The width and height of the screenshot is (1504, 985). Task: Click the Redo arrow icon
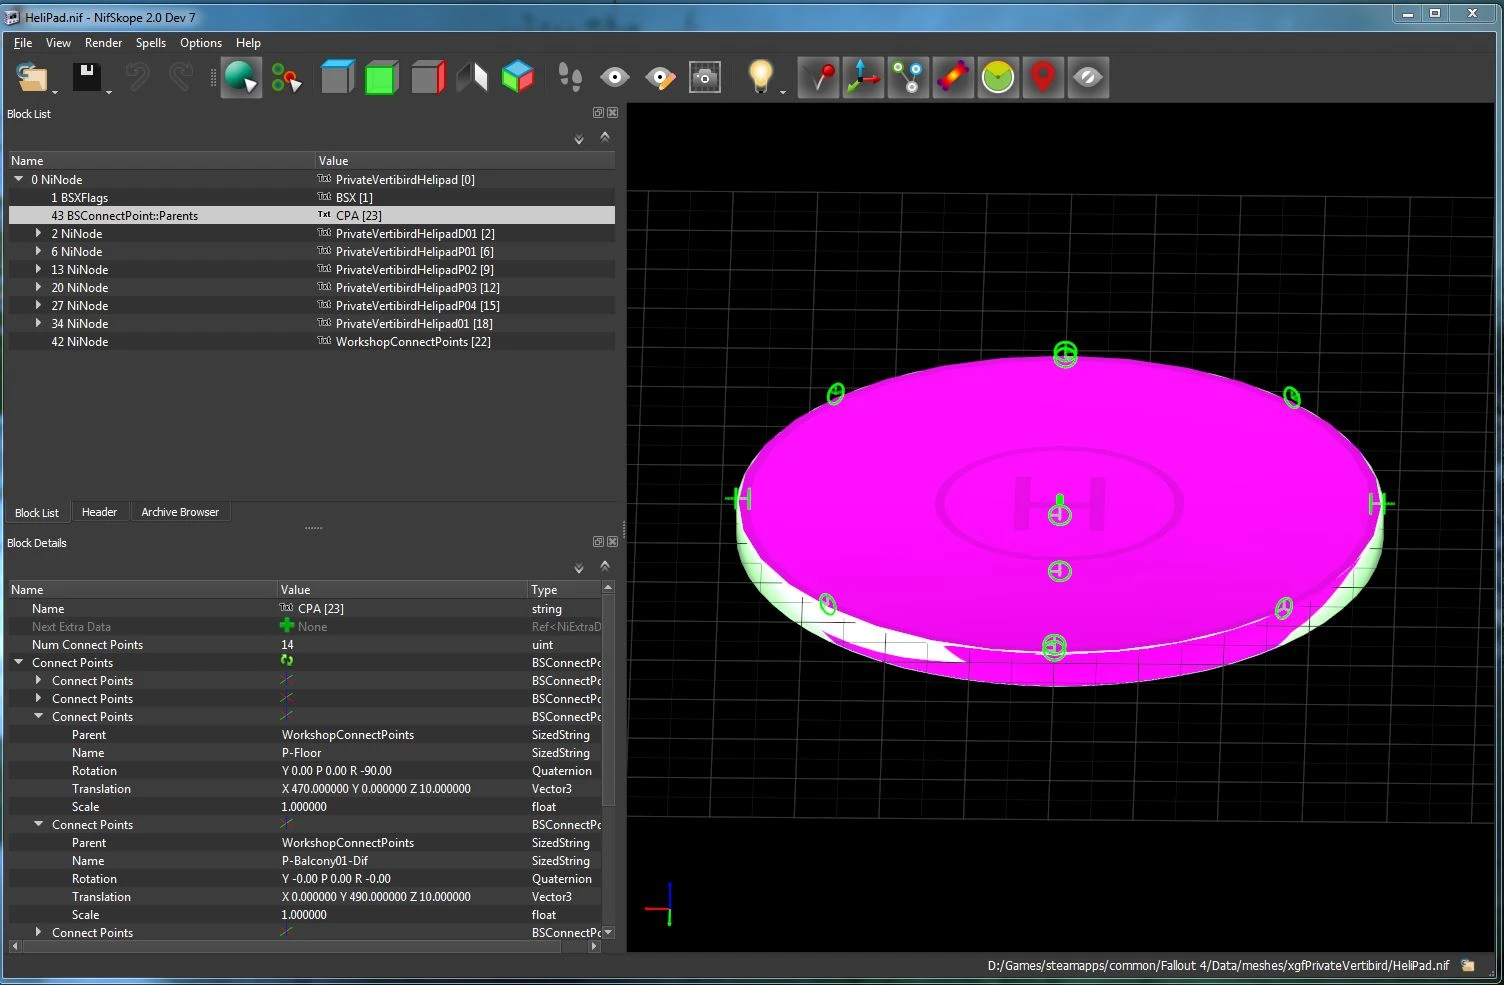click(181, 77)
